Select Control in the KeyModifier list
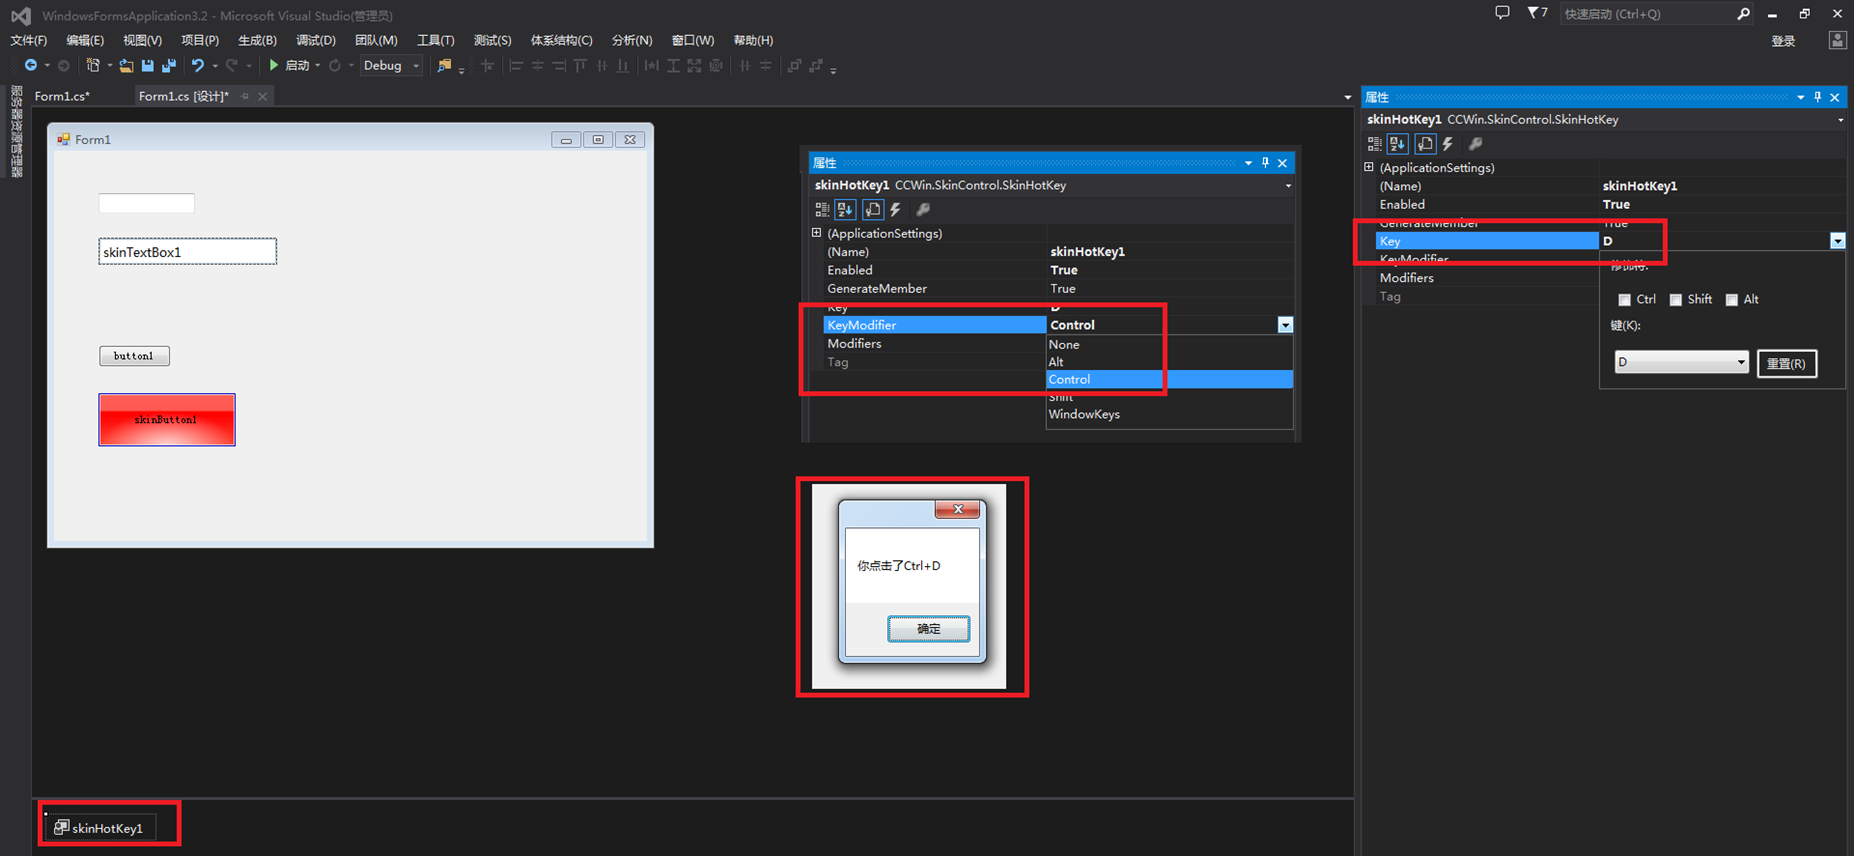The height and width of the screenshot is (856, 1854). [x=1169, y=379]
